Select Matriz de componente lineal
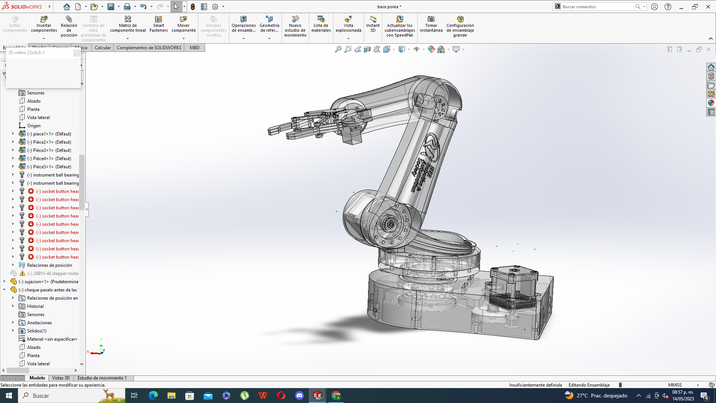The image size is (716, 403). (128, 24)
